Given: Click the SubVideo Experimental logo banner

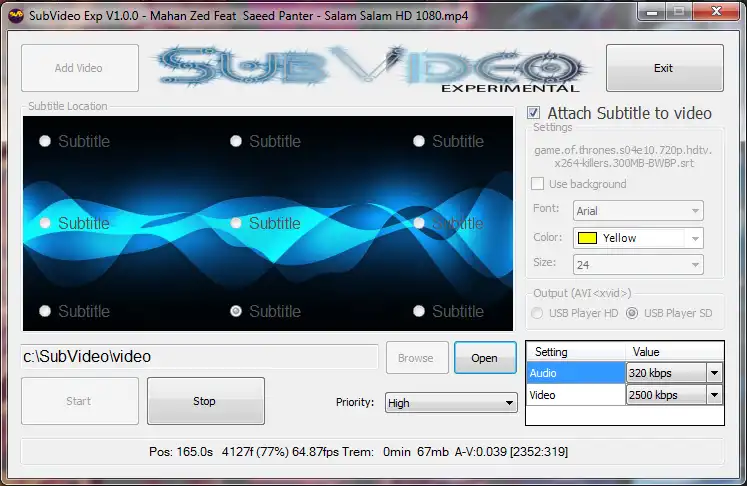Looking at the screenshot, I should pos(370,68).
